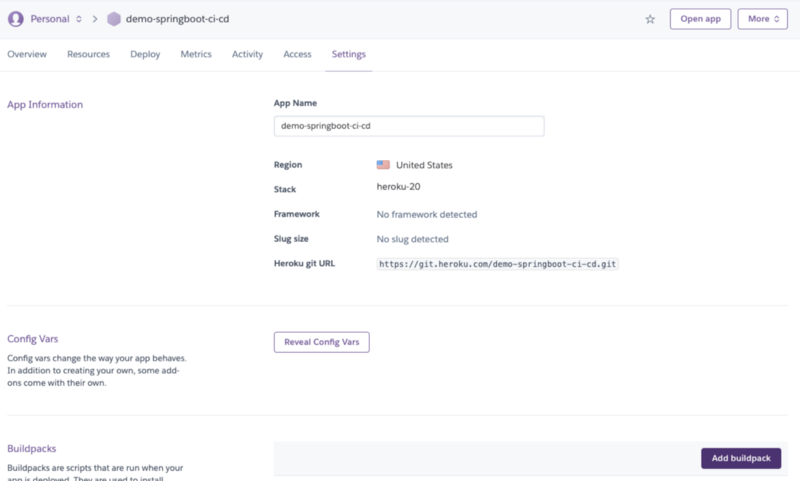Switch to the Overview tab
Viewport: 800px width, 481px height.
[27, 54]
